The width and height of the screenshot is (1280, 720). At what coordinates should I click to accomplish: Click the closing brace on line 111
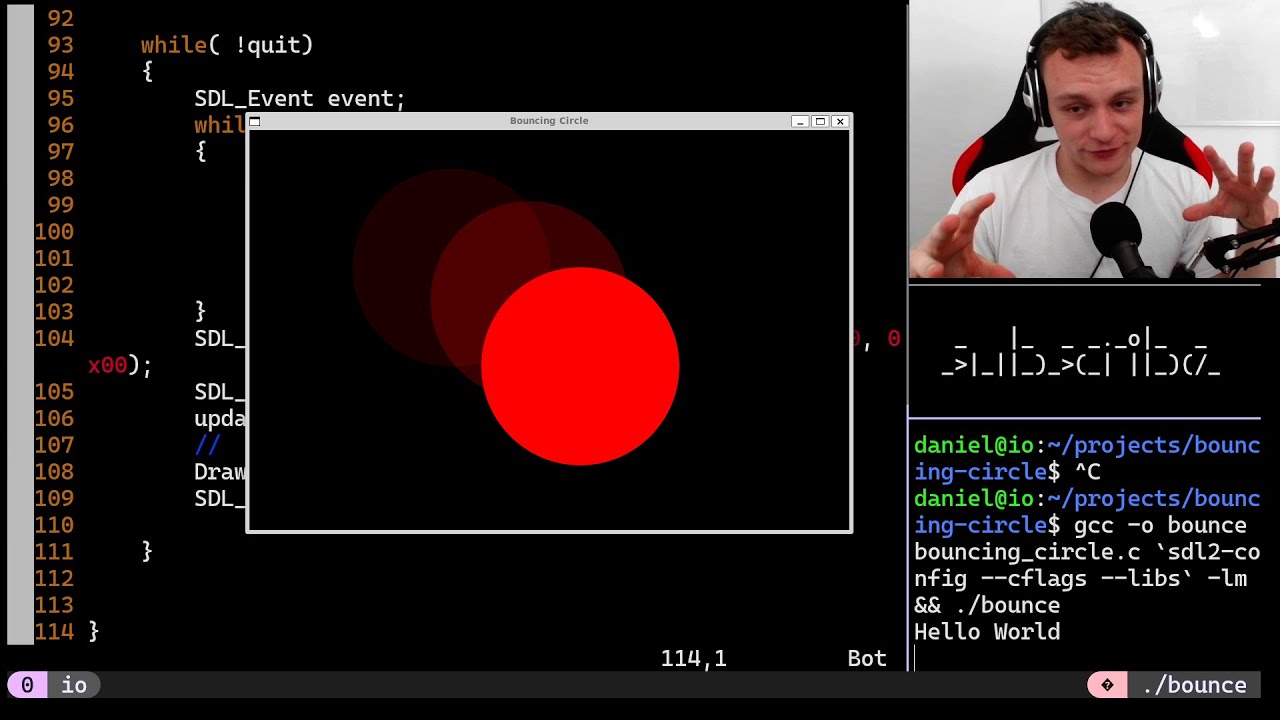[x=147, y=551]
